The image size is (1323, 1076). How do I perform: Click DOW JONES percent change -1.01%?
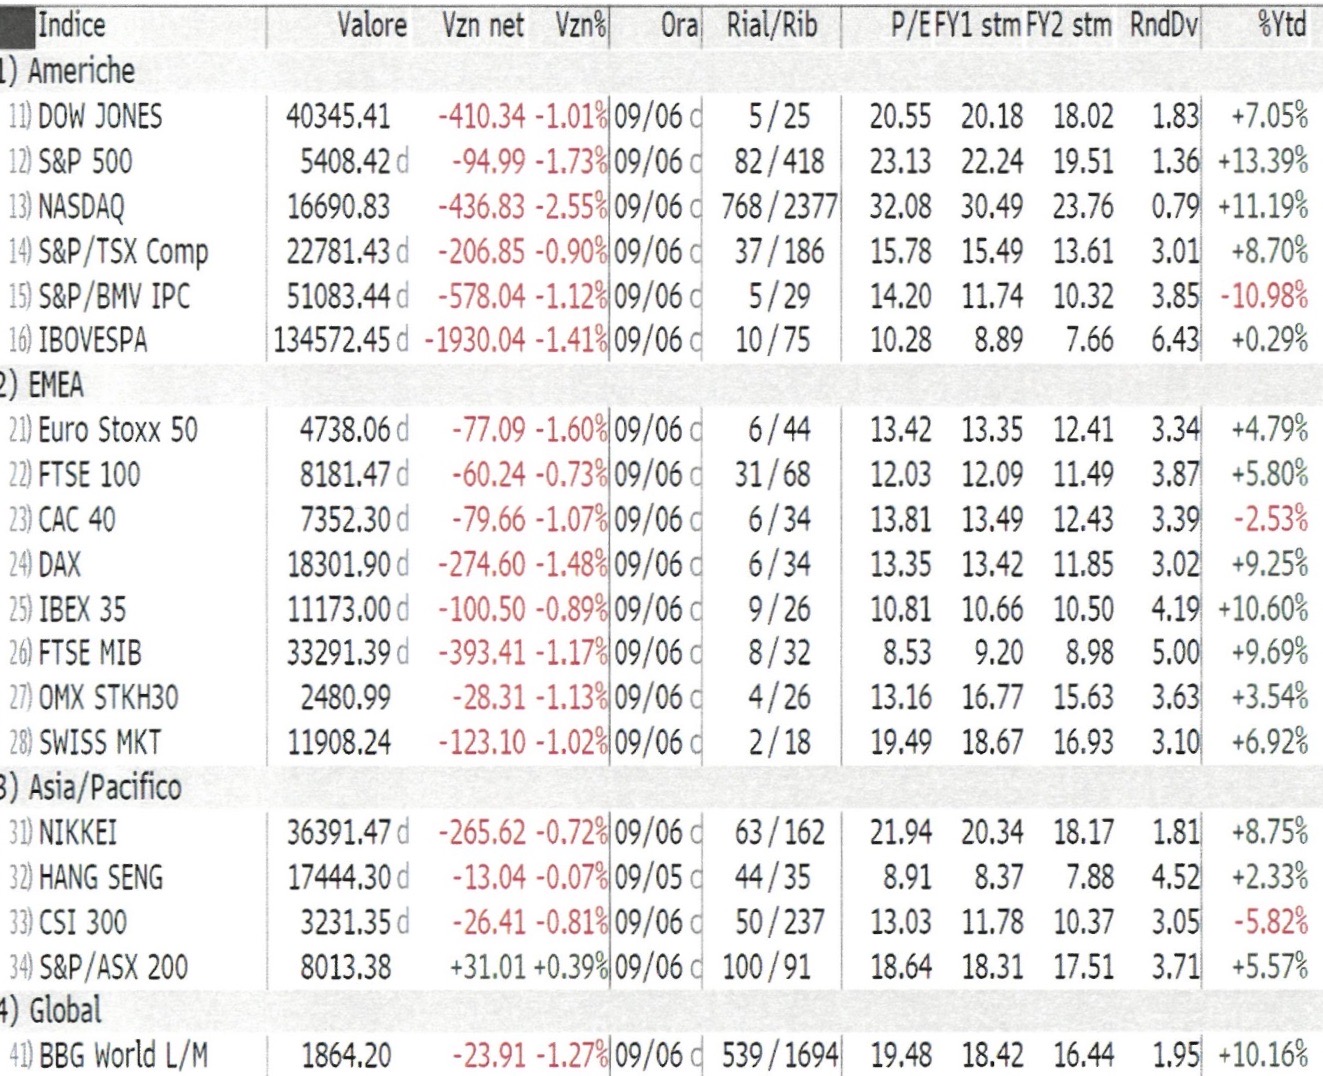[x=570, y=116]
